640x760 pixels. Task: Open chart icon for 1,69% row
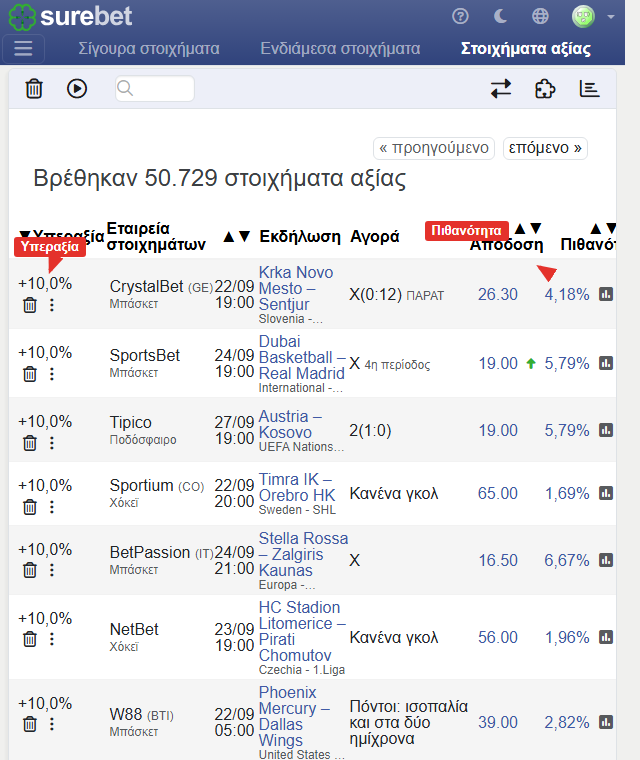(606, 493)
